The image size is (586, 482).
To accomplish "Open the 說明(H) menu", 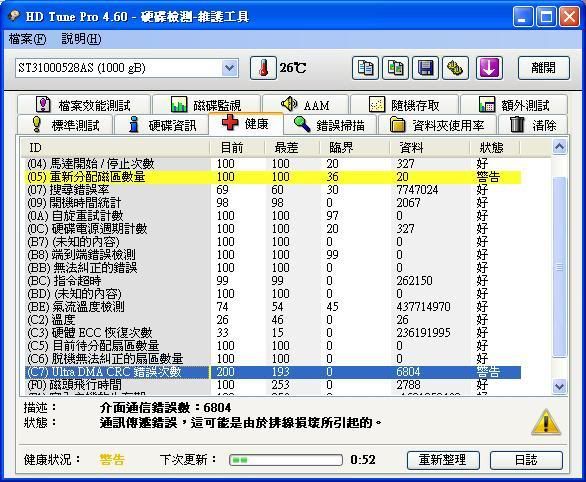I will (81, 39).
